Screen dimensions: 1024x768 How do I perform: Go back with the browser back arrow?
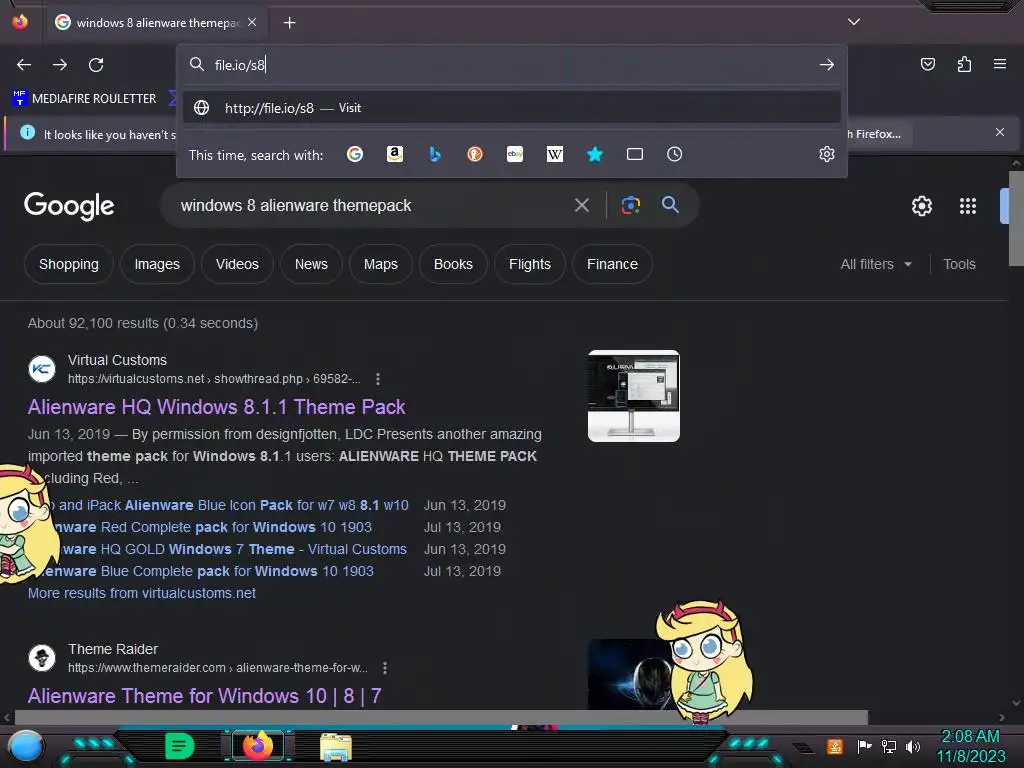(x=24, y=65)
